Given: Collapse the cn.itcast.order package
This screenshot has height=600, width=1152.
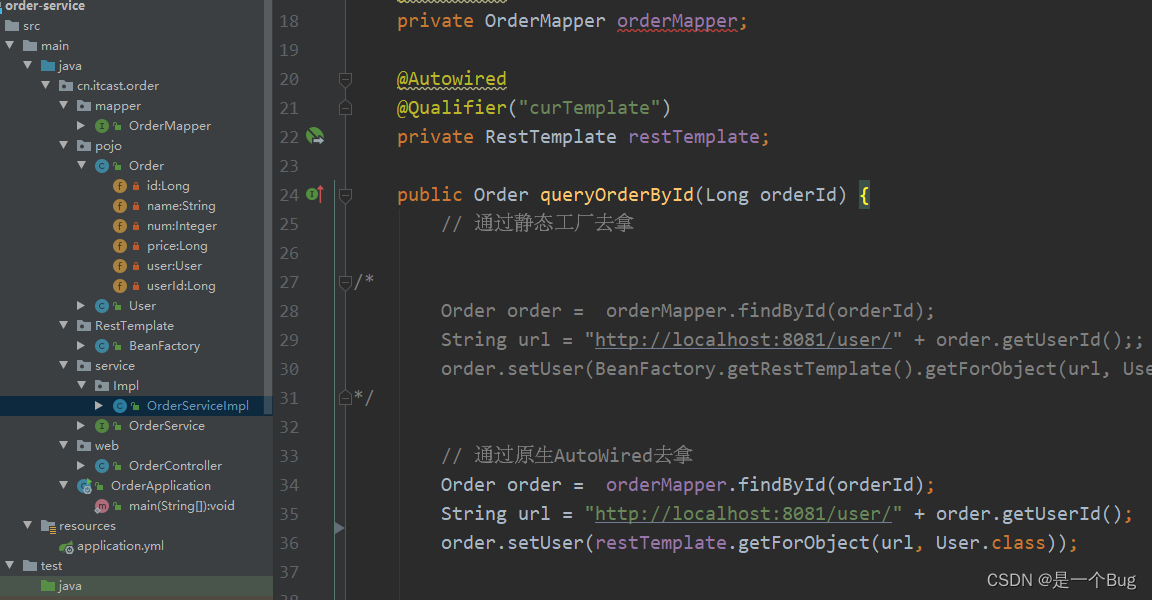Looking at the screenshot, I should pyautogui.click(x=46, y=85).
